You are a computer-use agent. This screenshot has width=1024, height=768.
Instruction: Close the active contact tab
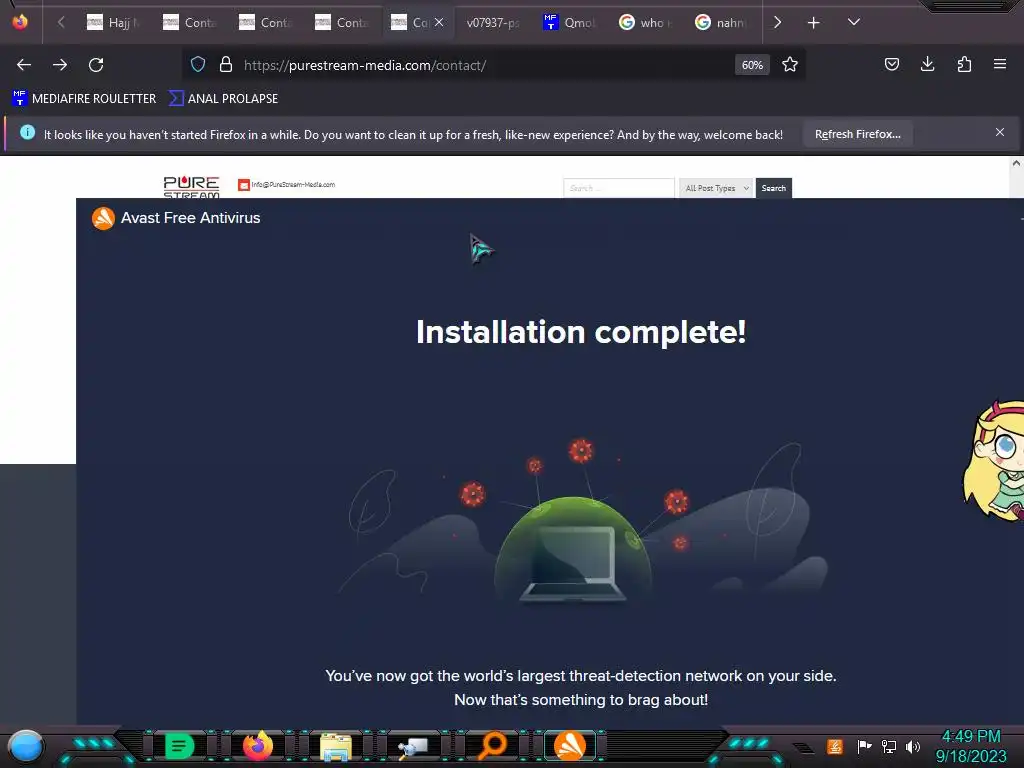click(439, 22)
